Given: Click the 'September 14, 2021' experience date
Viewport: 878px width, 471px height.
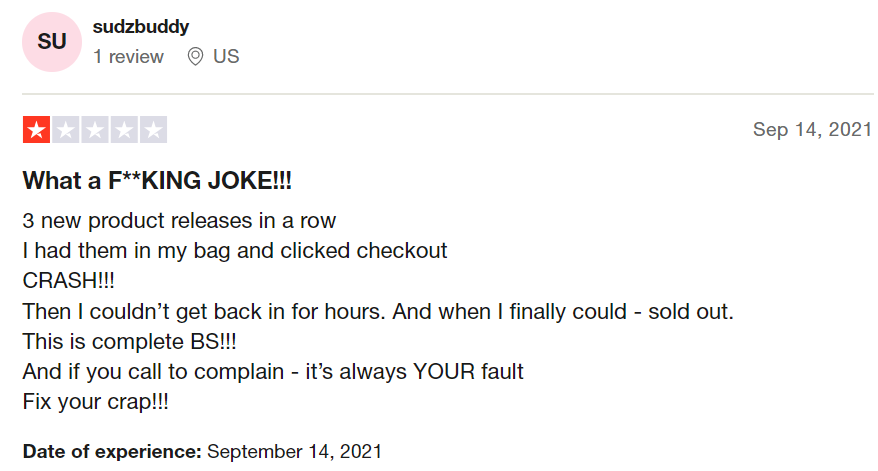Looking at the screenshot, I should click(x=295, y=451).
